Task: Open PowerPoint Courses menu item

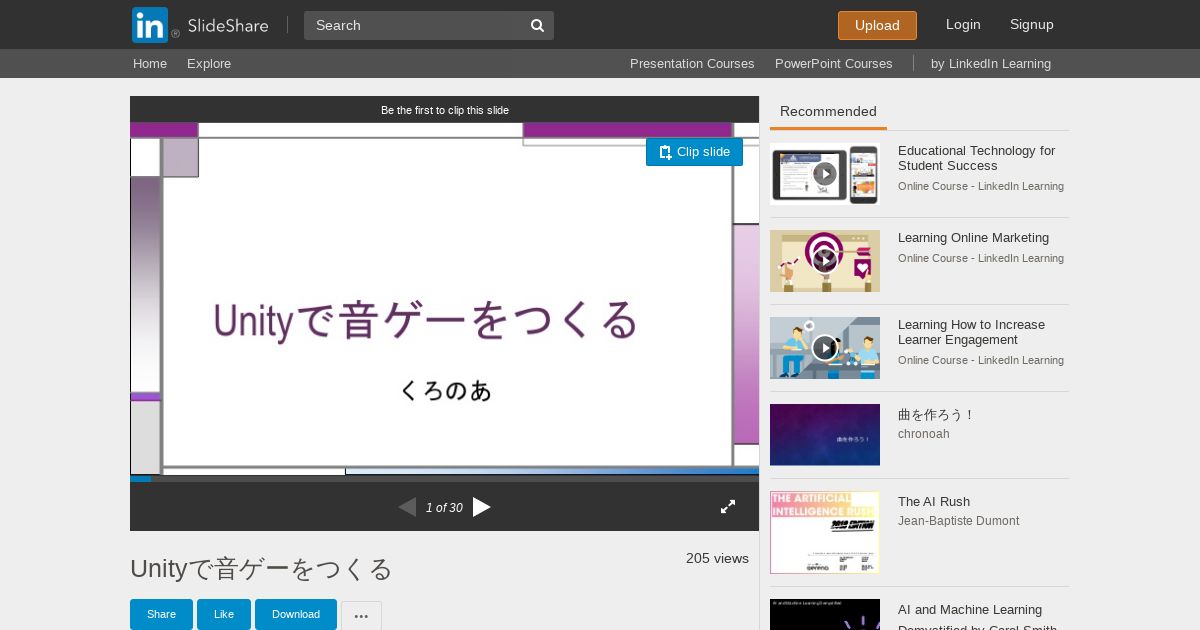Action: click(x=833, y=63)
